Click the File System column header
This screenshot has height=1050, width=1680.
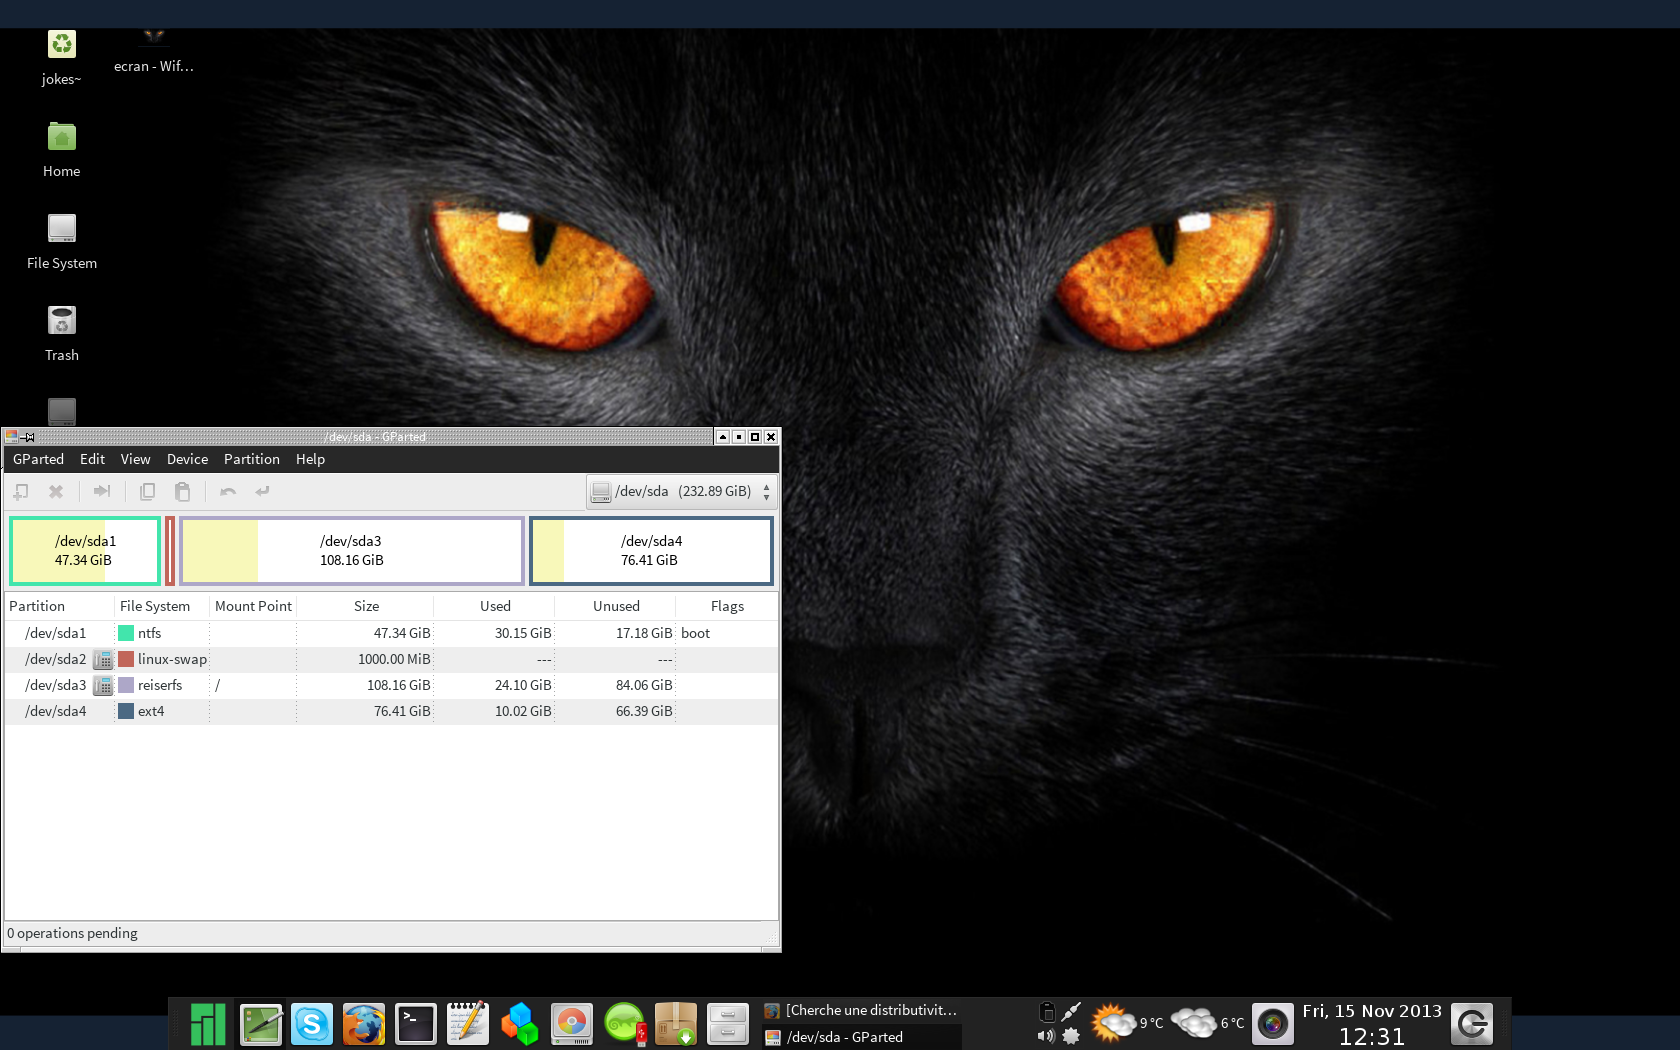tap(155, 606)
